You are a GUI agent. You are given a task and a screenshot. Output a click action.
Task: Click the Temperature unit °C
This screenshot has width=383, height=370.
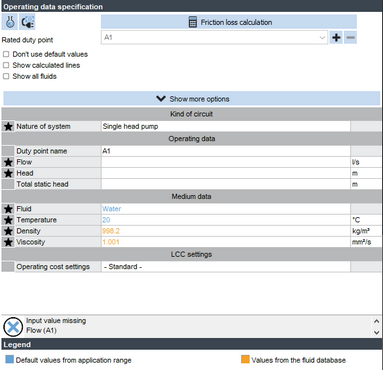356,220
